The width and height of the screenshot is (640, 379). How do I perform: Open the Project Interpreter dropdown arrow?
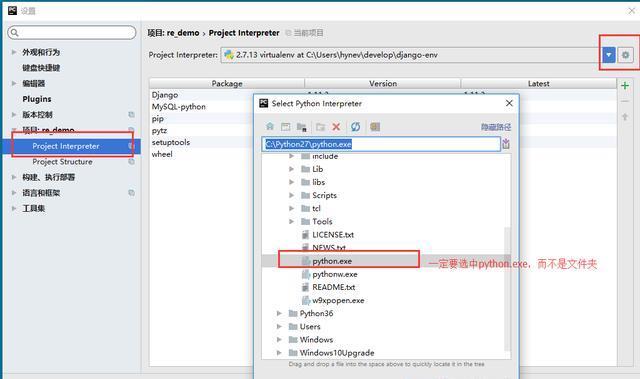(x=609, y=55)
